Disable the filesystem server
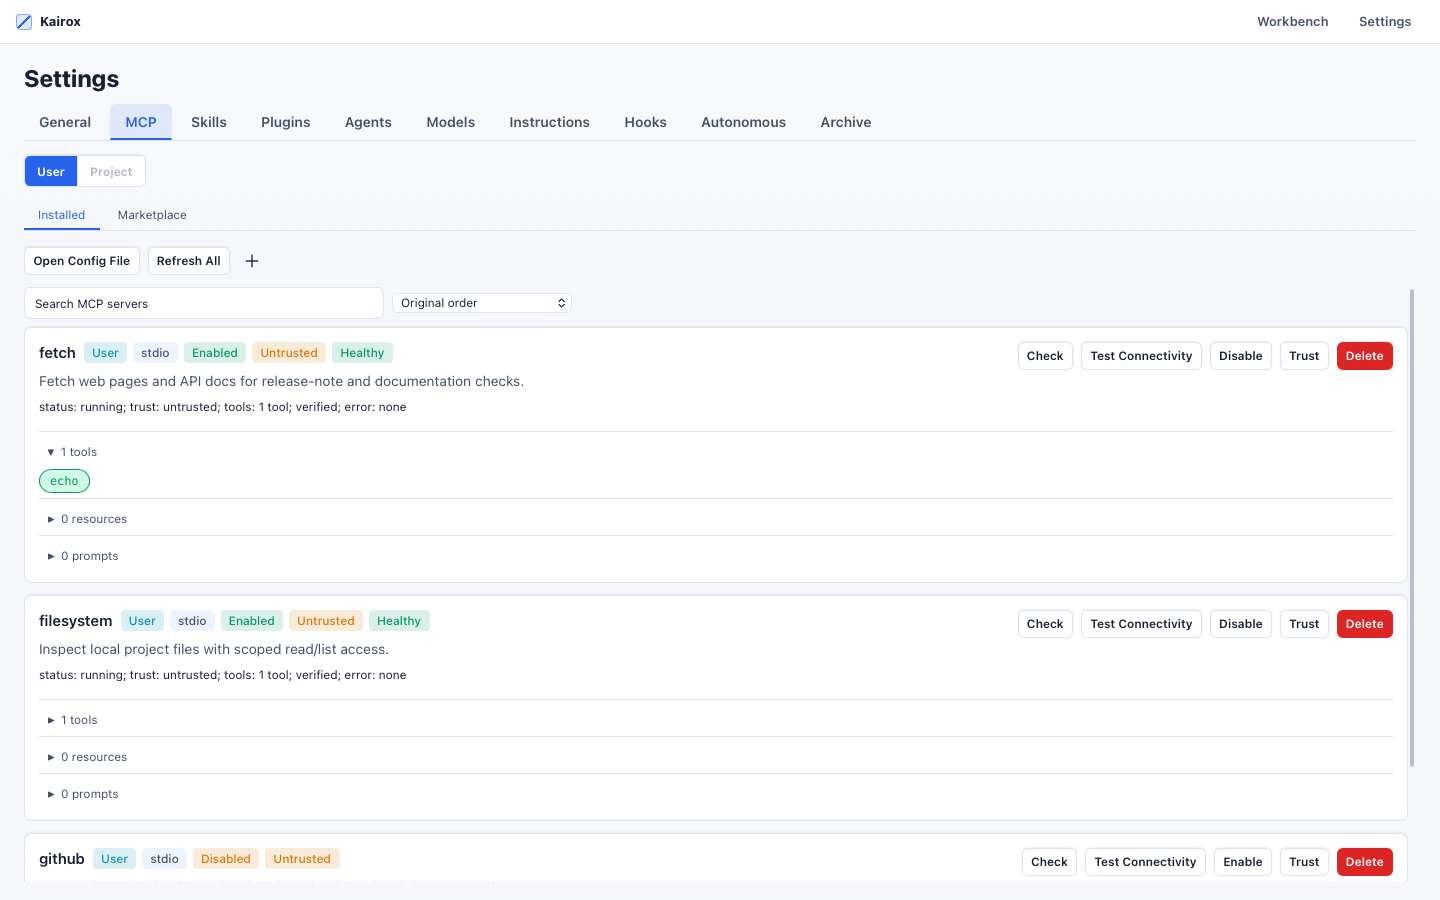Screen dimensions: 1440x900 (1240, 624)
